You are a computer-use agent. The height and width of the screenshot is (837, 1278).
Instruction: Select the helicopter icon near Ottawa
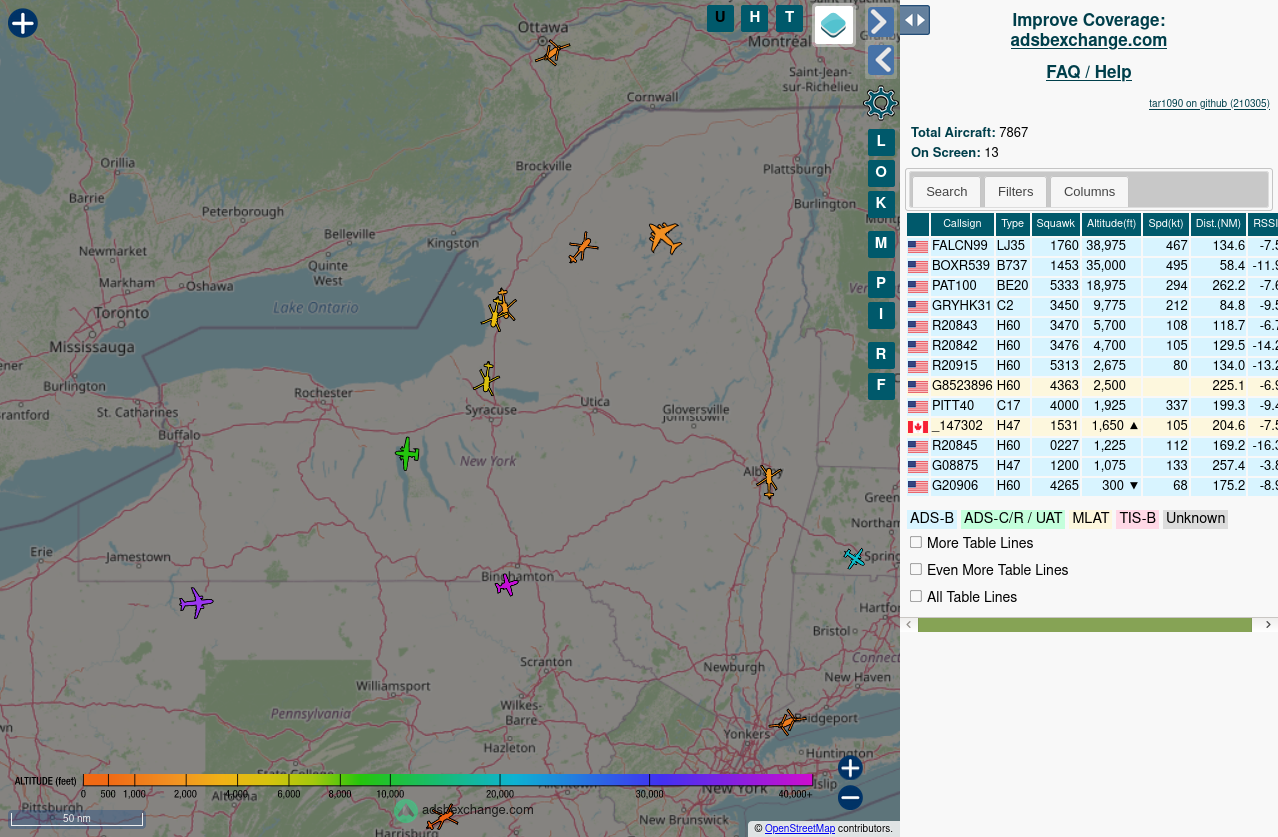point(552,51)
